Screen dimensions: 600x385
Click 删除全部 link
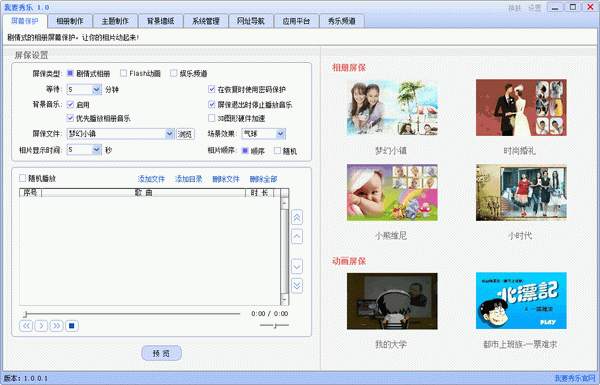pos(263,179)
